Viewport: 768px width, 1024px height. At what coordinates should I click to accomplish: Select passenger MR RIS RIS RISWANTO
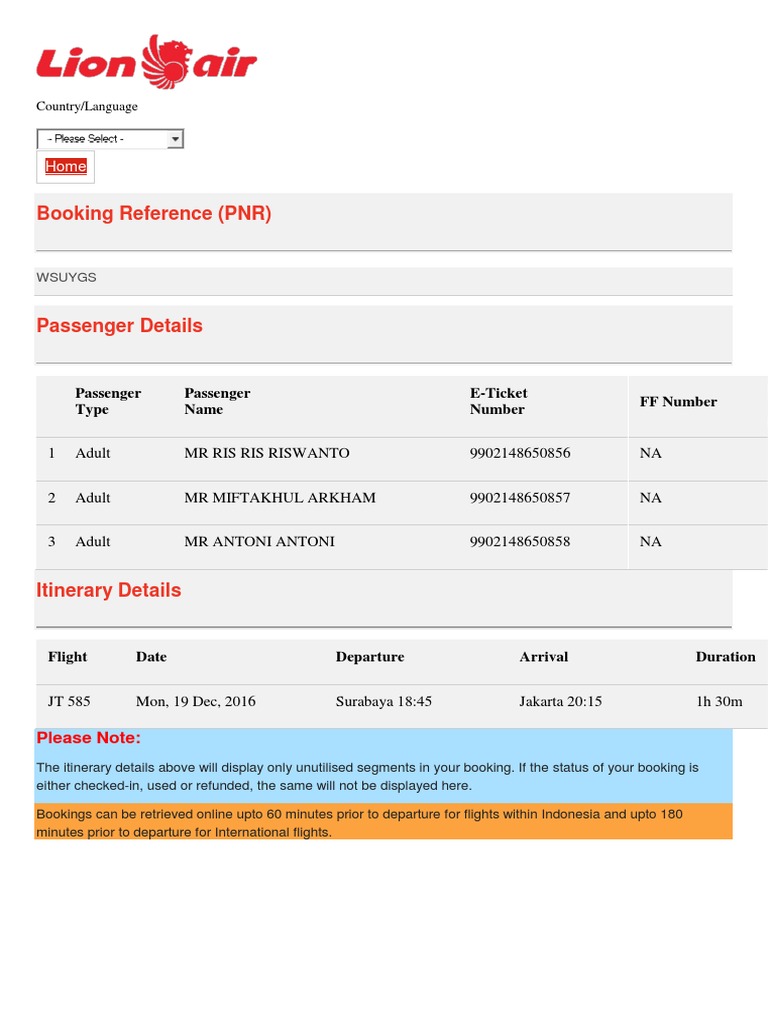point(267,453)
